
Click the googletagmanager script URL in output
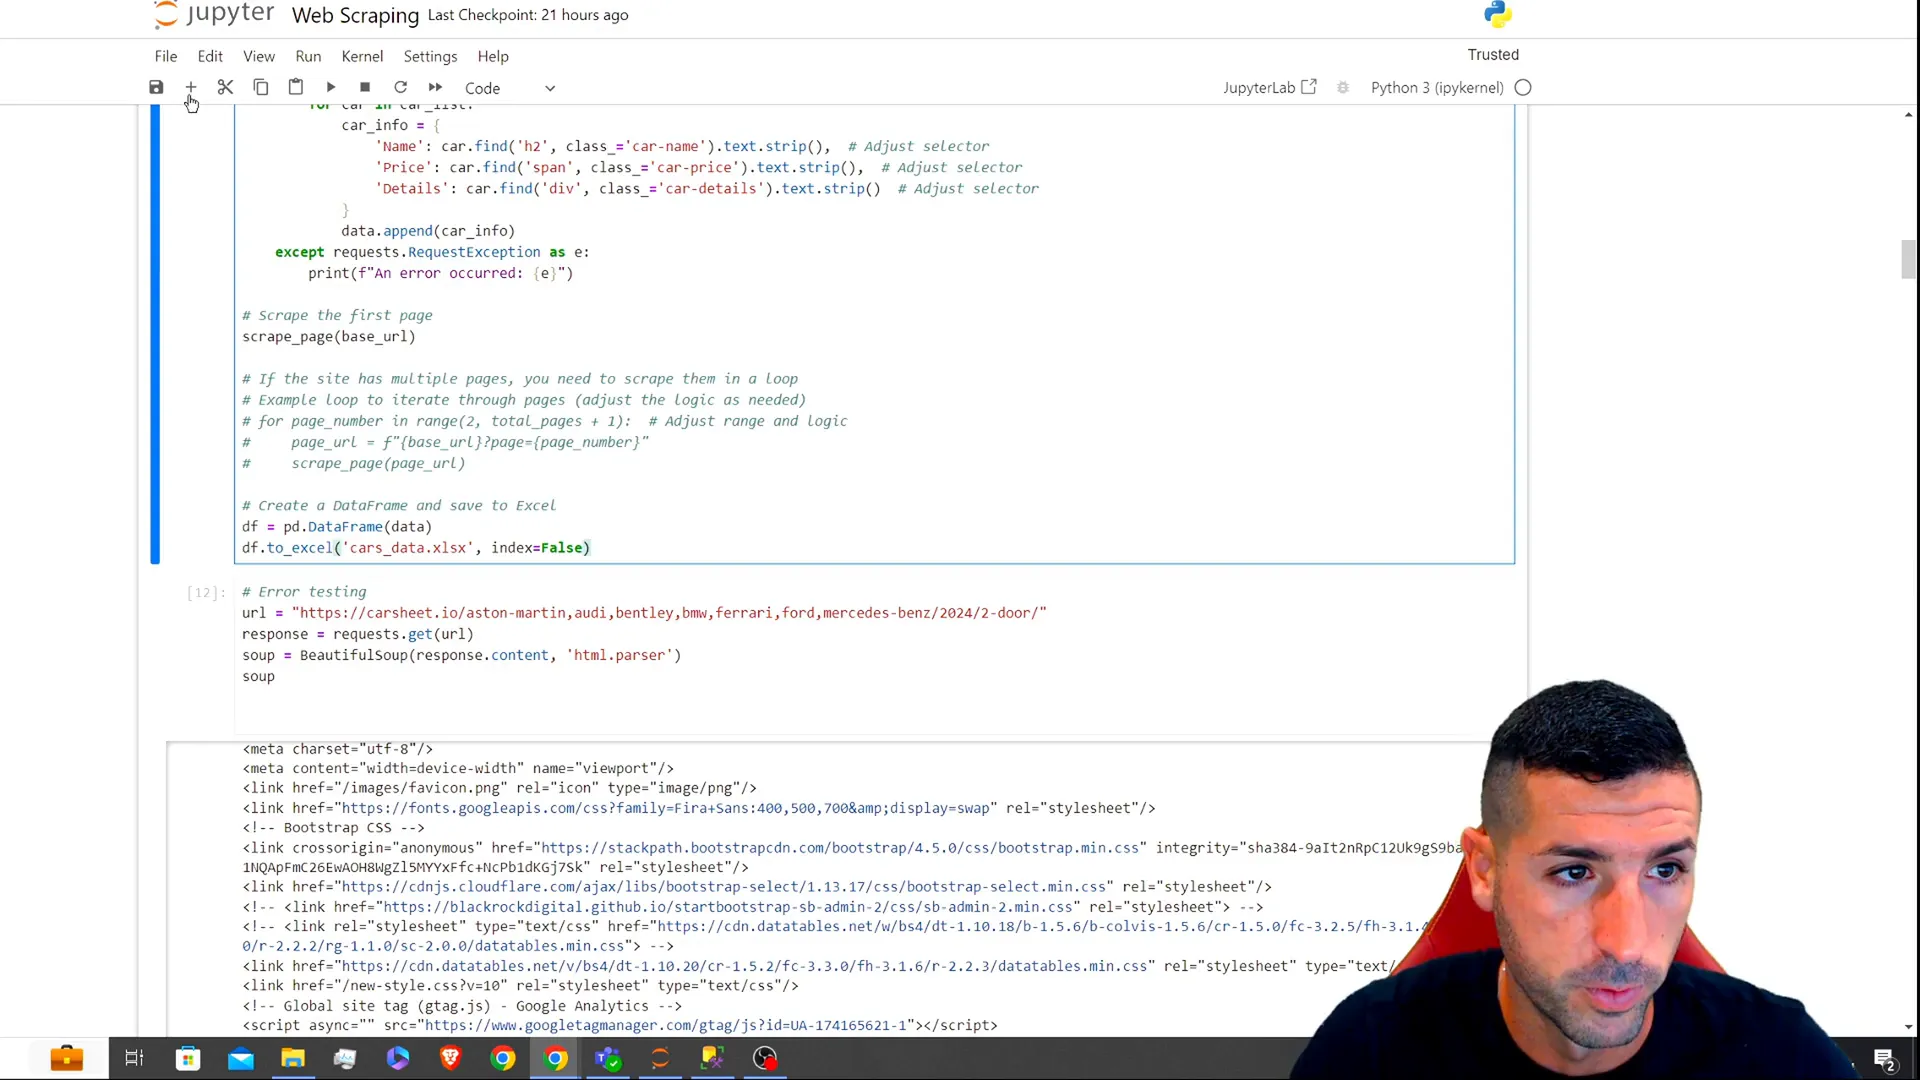(x=666, y=1026)
